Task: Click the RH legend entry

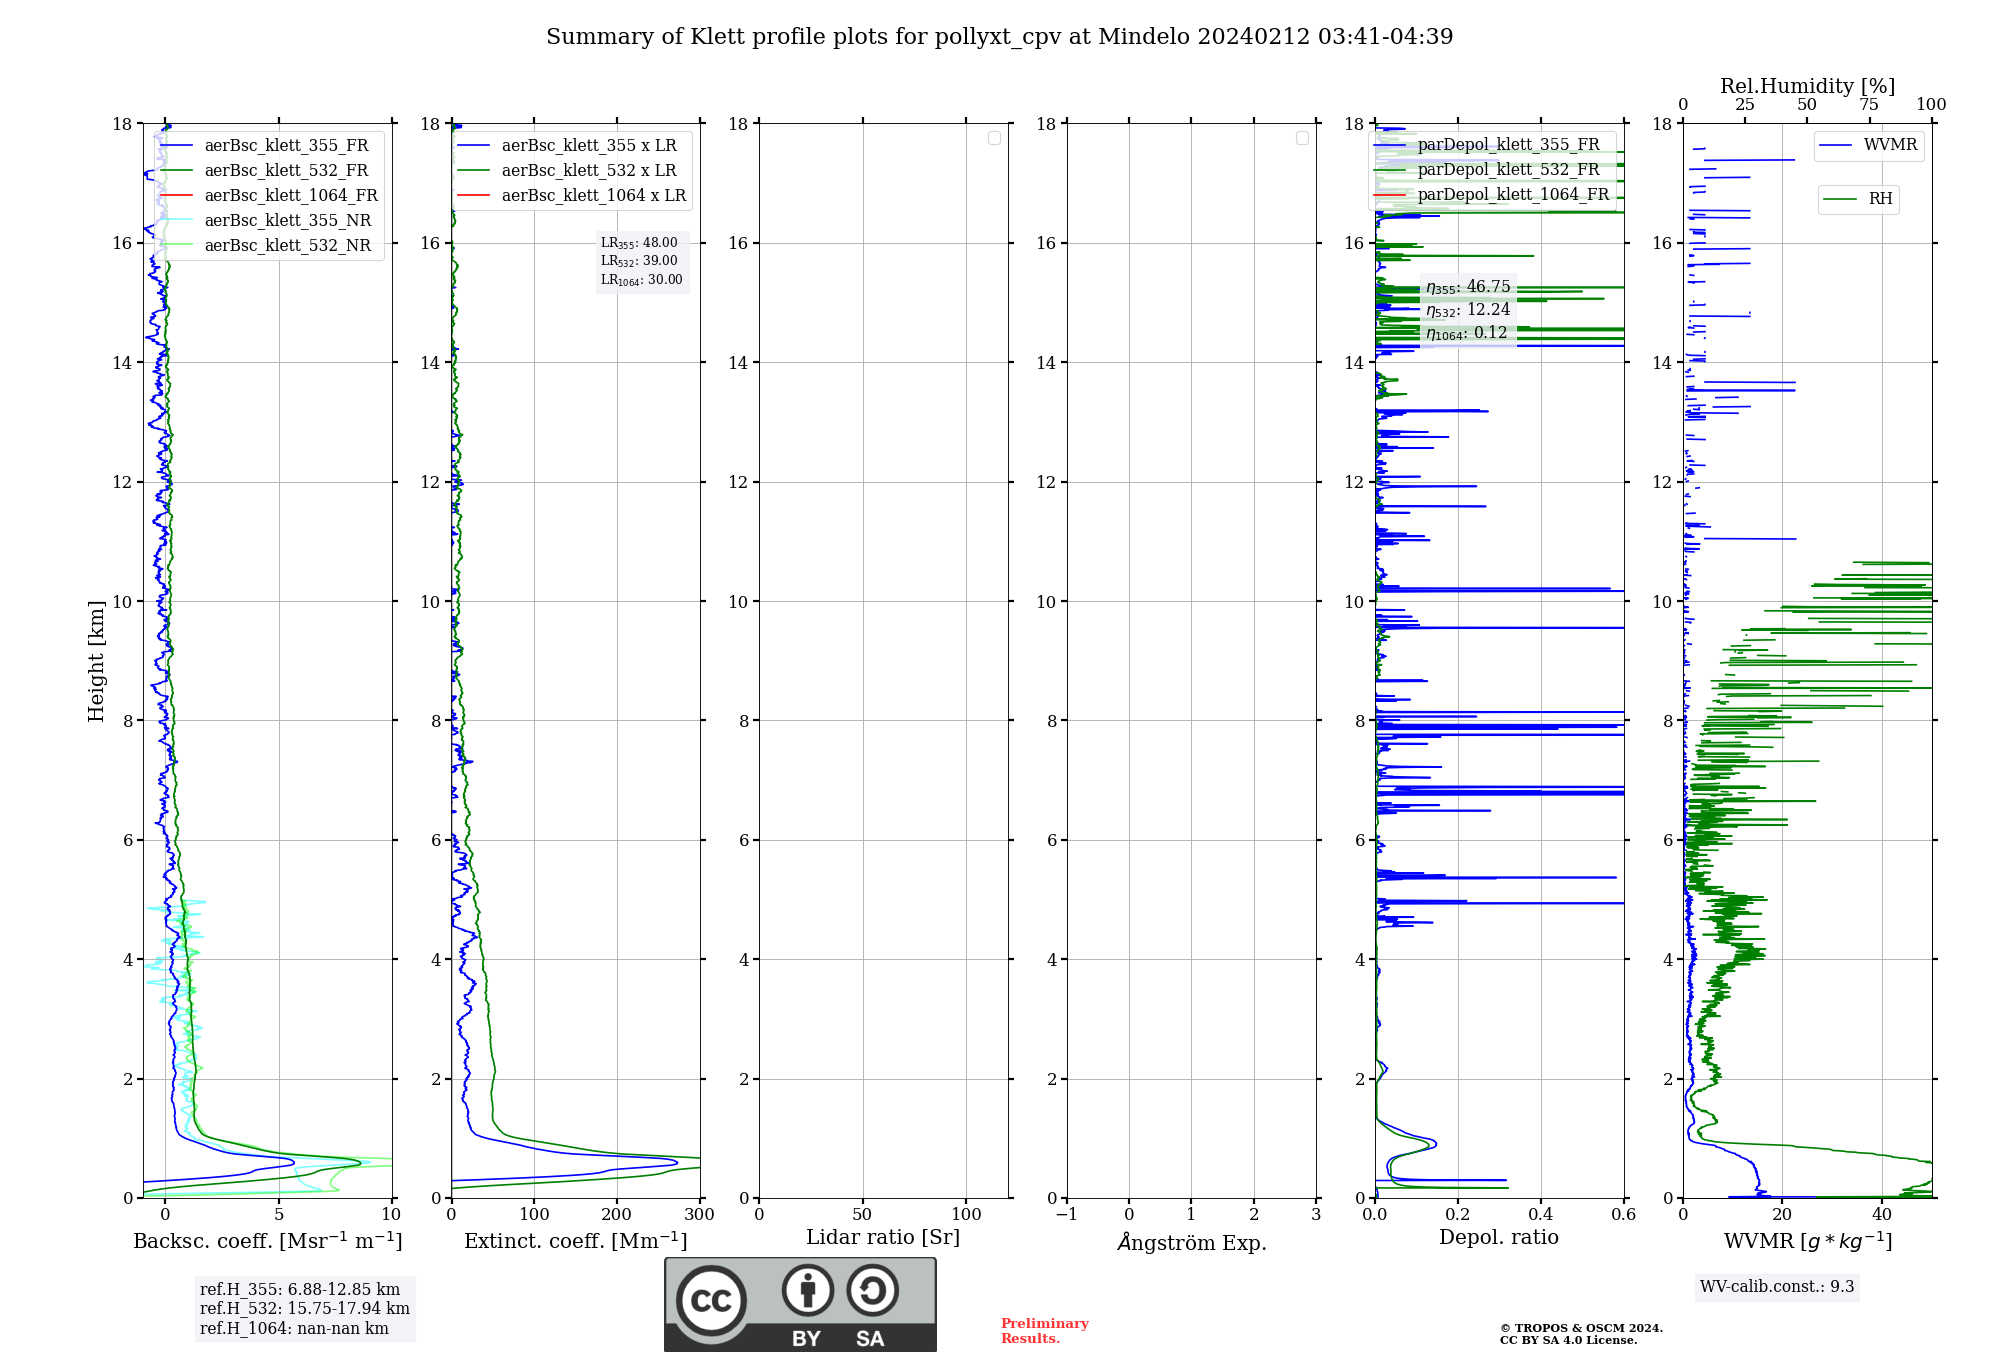Action: pyautogui.click(x=1858, y=199)
